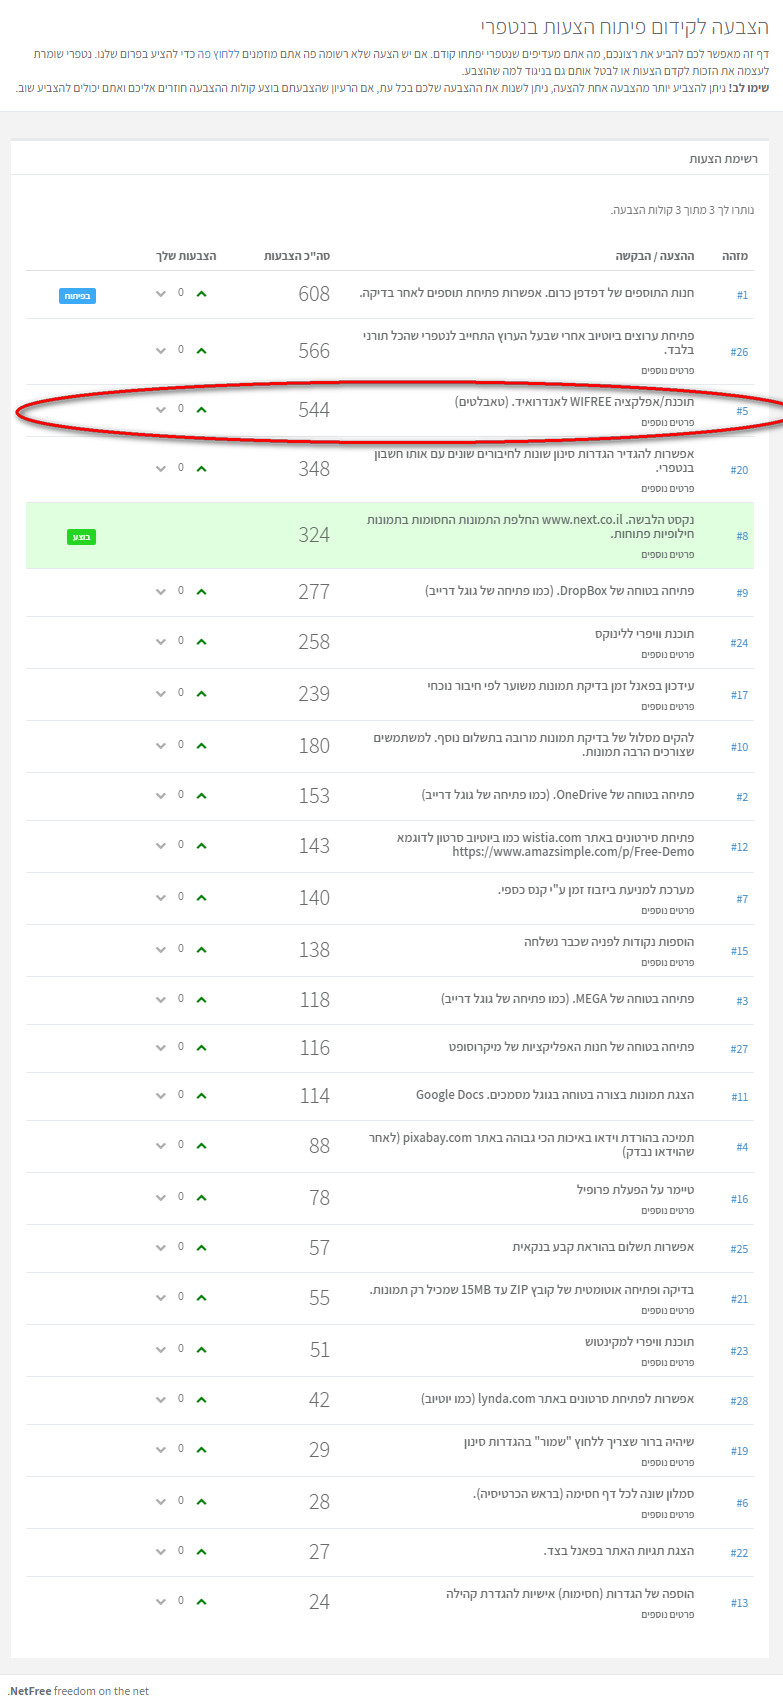Downvote suggestion #1 with the gray arrow
The width and height of the screenshot is (783, 1706).
(x=160, y=294)
